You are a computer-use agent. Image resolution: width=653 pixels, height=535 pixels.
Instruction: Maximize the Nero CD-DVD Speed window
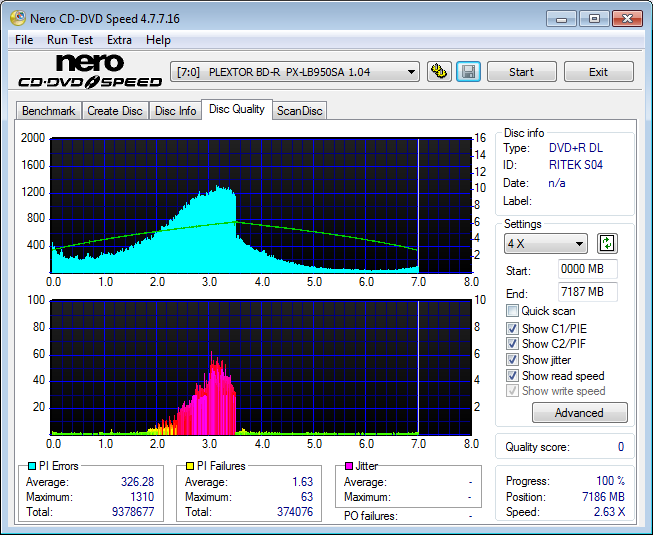[x=594, y=19]
